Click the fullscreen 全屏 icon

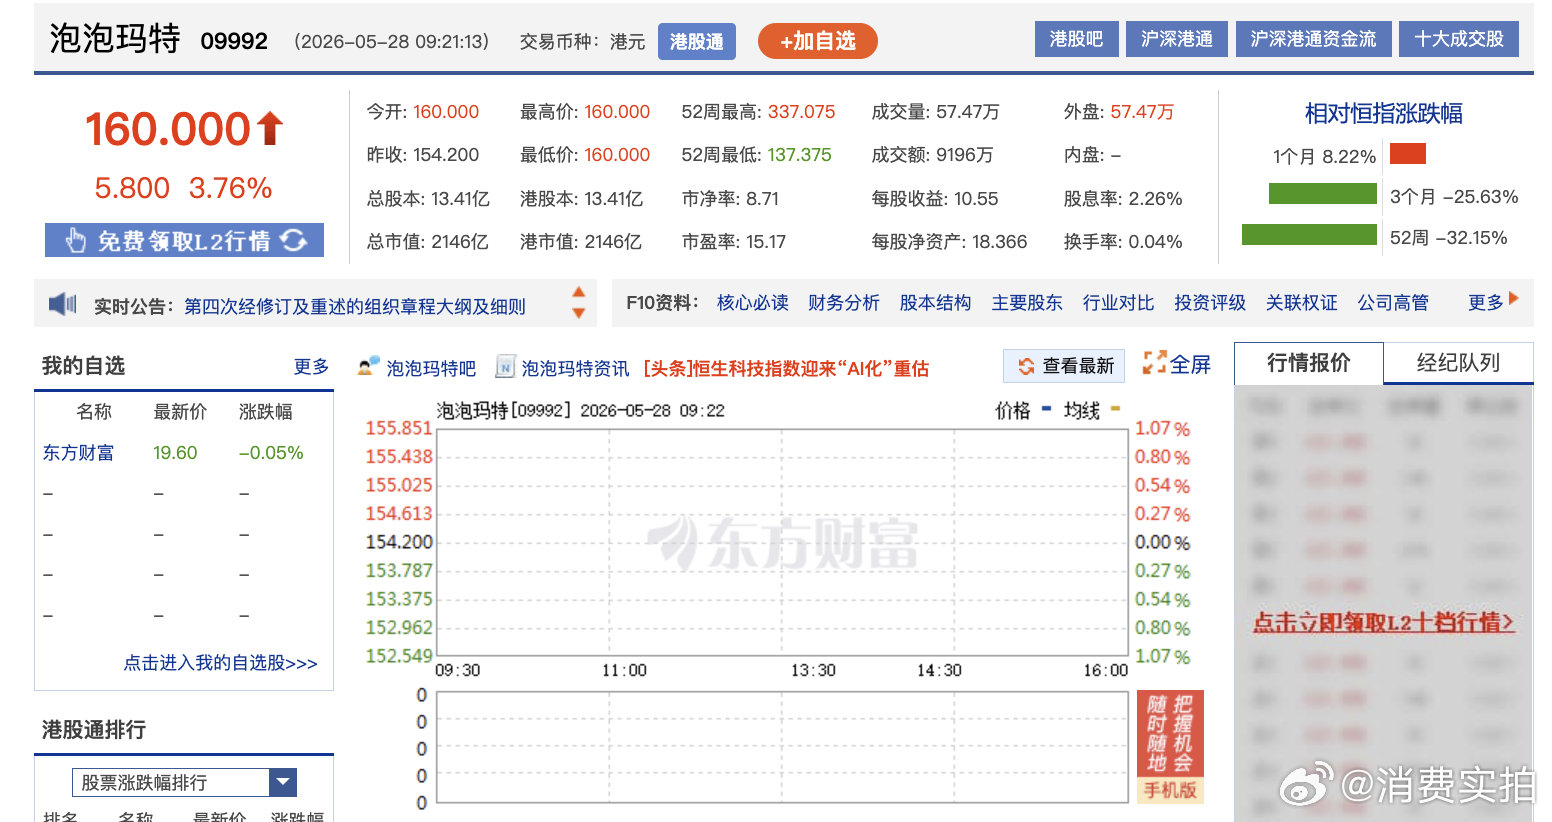[1154, 363]
